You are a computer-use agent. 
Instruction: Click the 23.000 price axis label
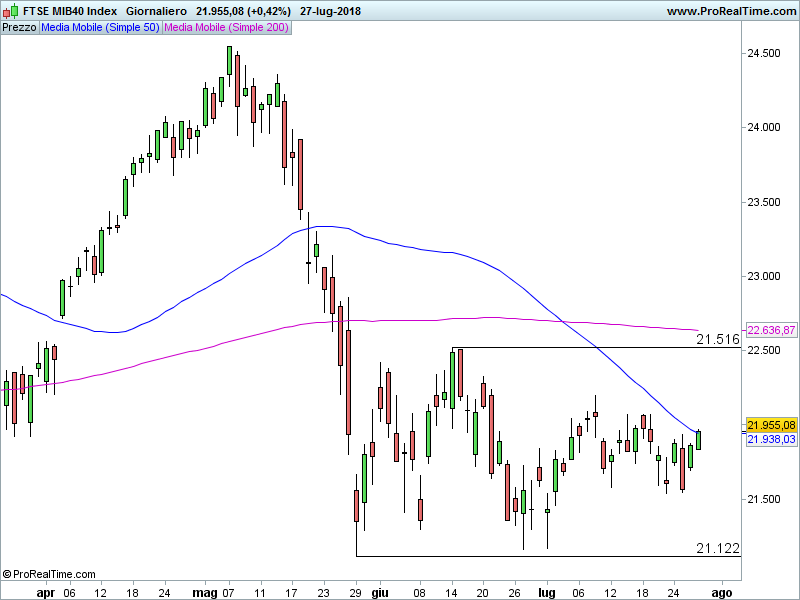764,276
